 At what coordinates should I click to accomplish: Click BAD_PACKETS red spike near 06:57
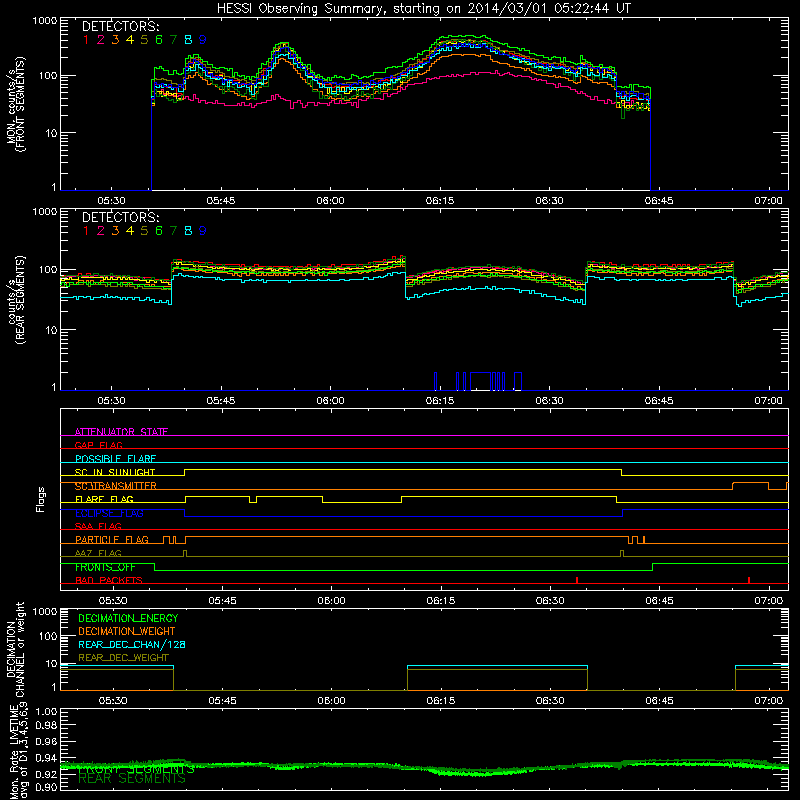[749, 580]
